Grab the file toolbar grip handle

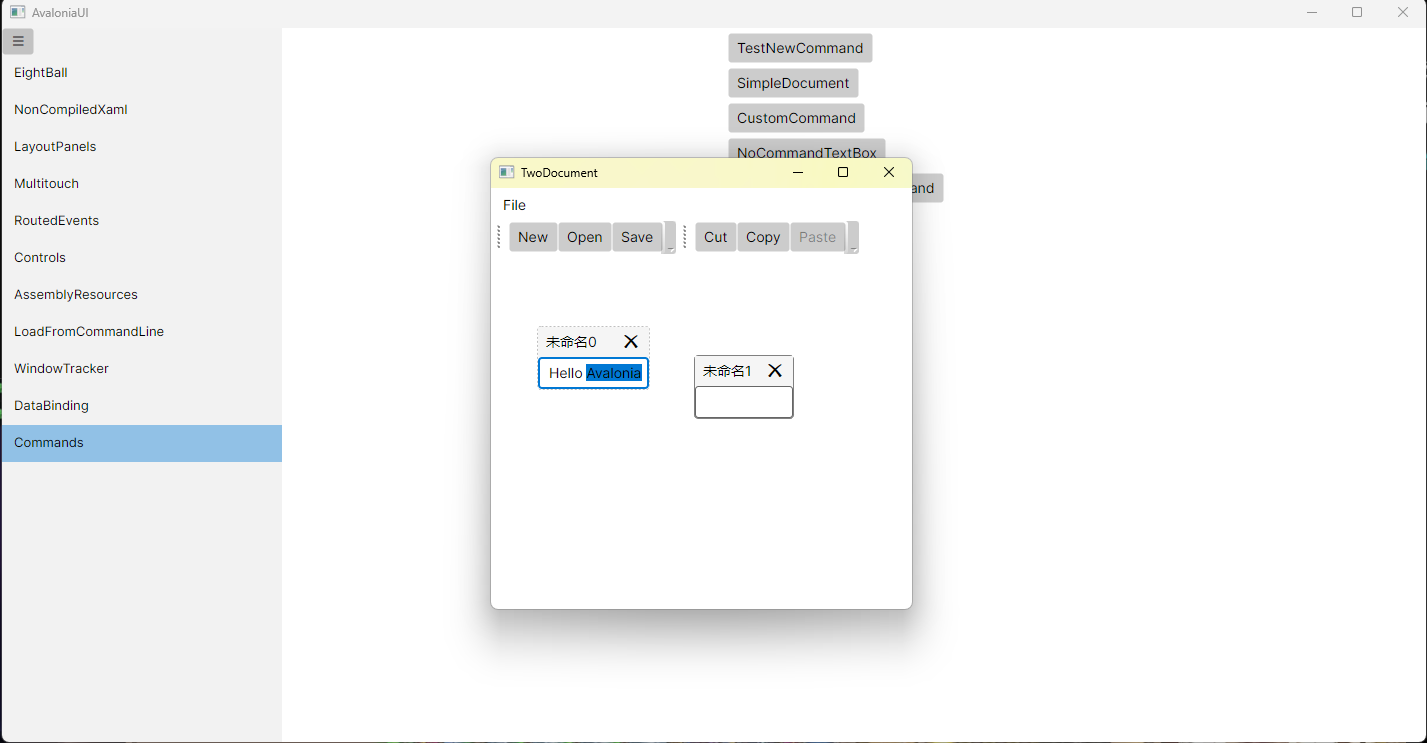pyautogui.click(x=499, y=237)
